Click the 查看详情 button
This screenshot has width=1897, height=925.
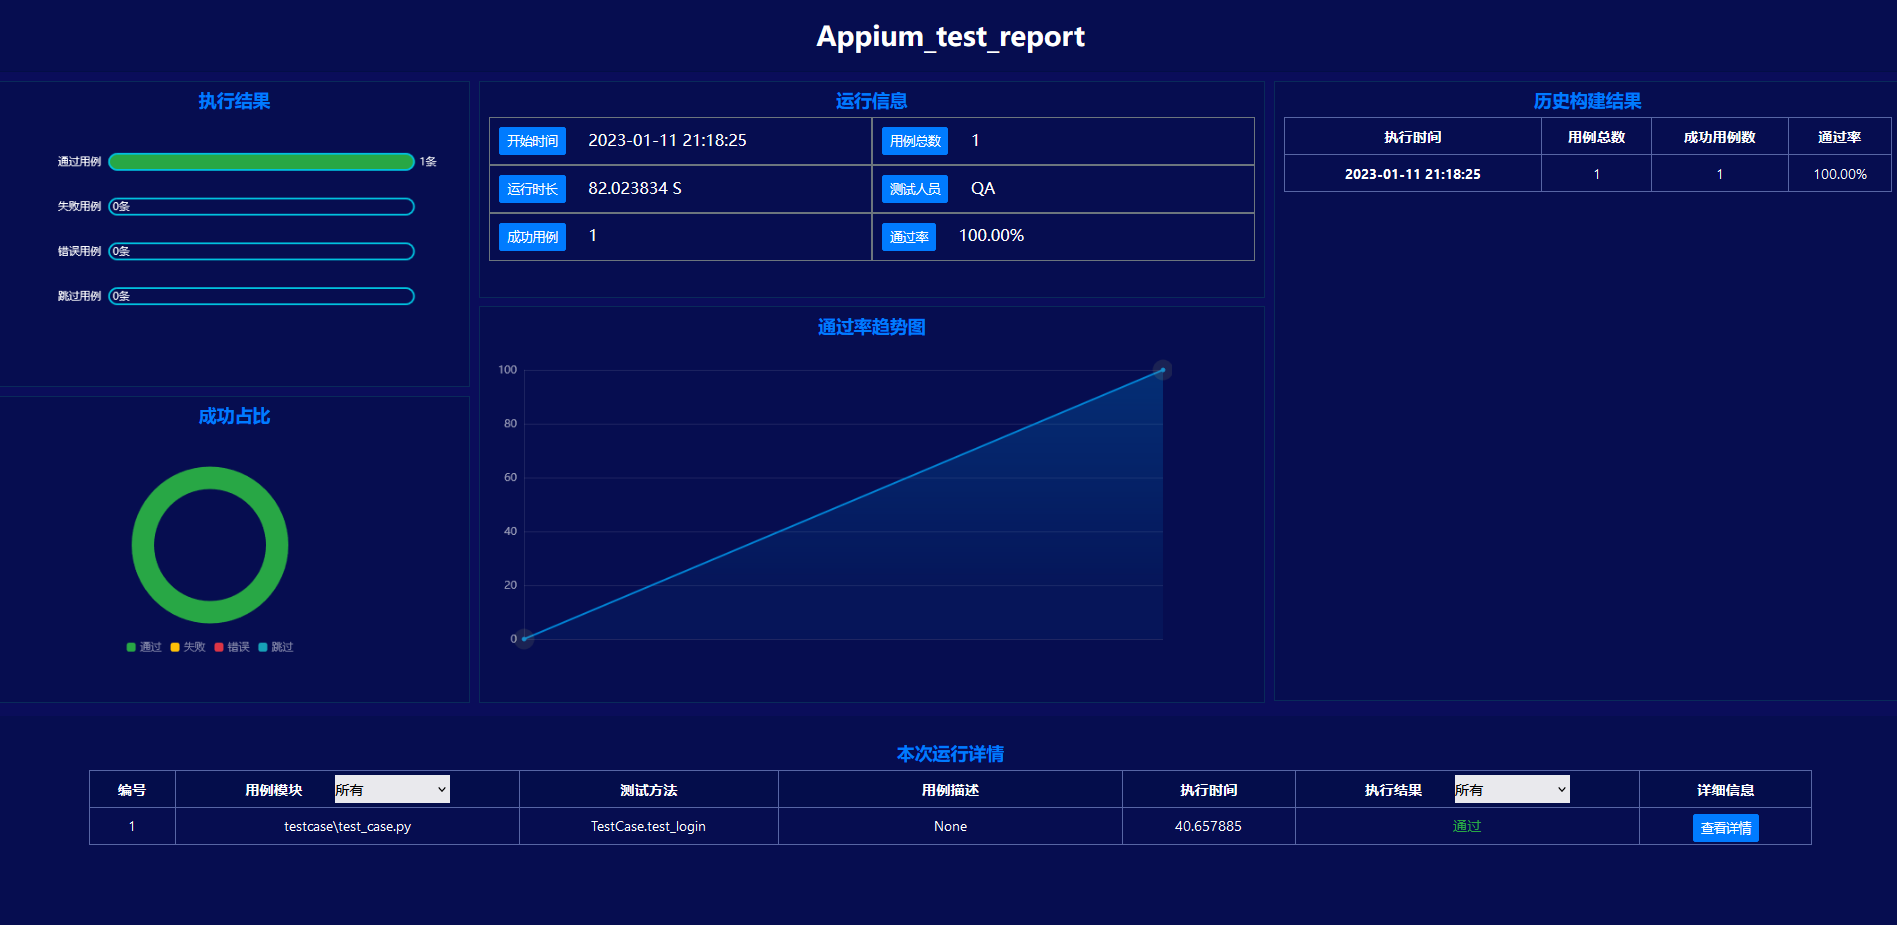(x=1725, y=828)
